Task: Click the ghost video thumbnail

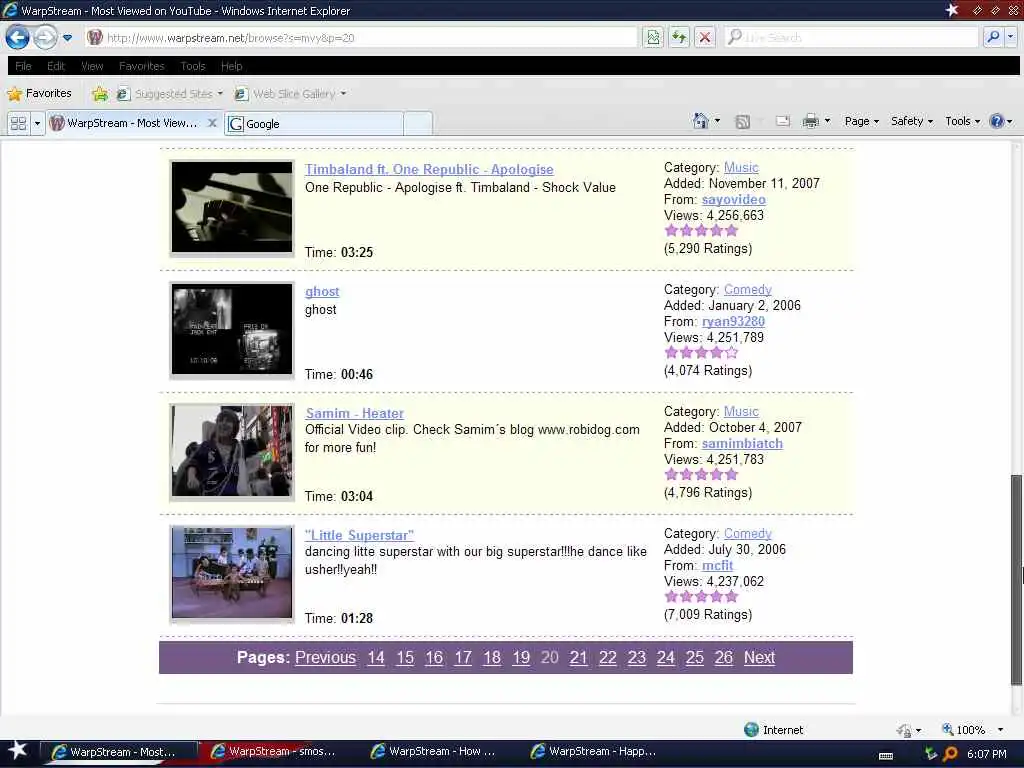Action: coord(232,329)
